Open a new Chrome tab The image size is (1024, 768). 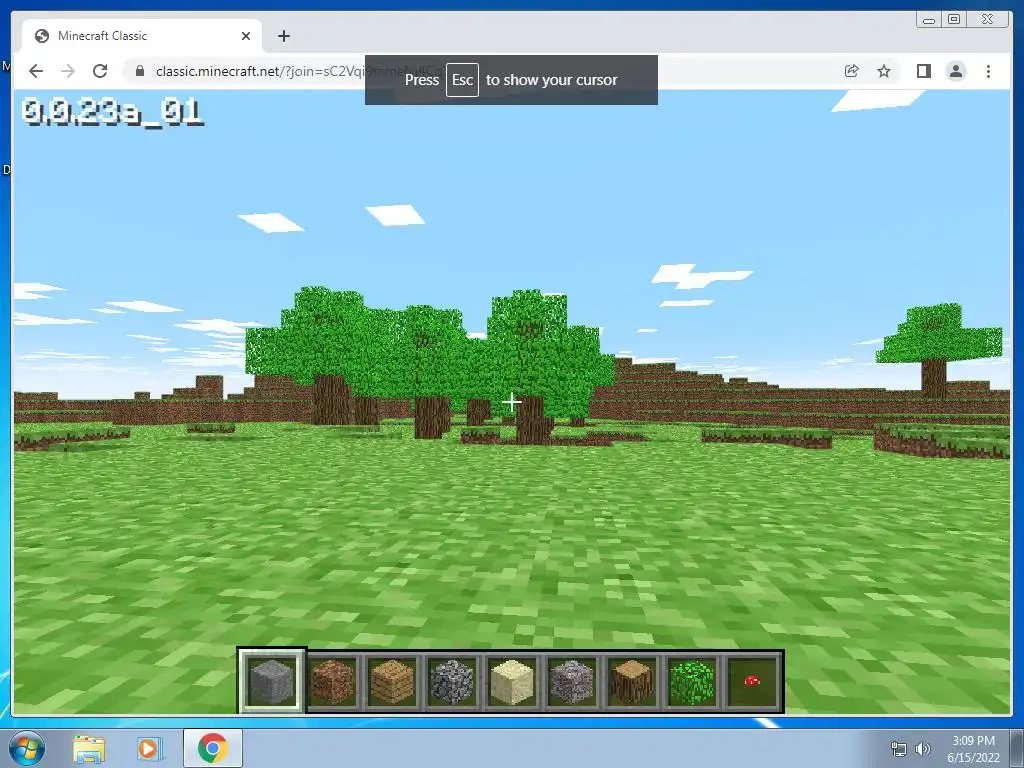click(x=283, y=36)
